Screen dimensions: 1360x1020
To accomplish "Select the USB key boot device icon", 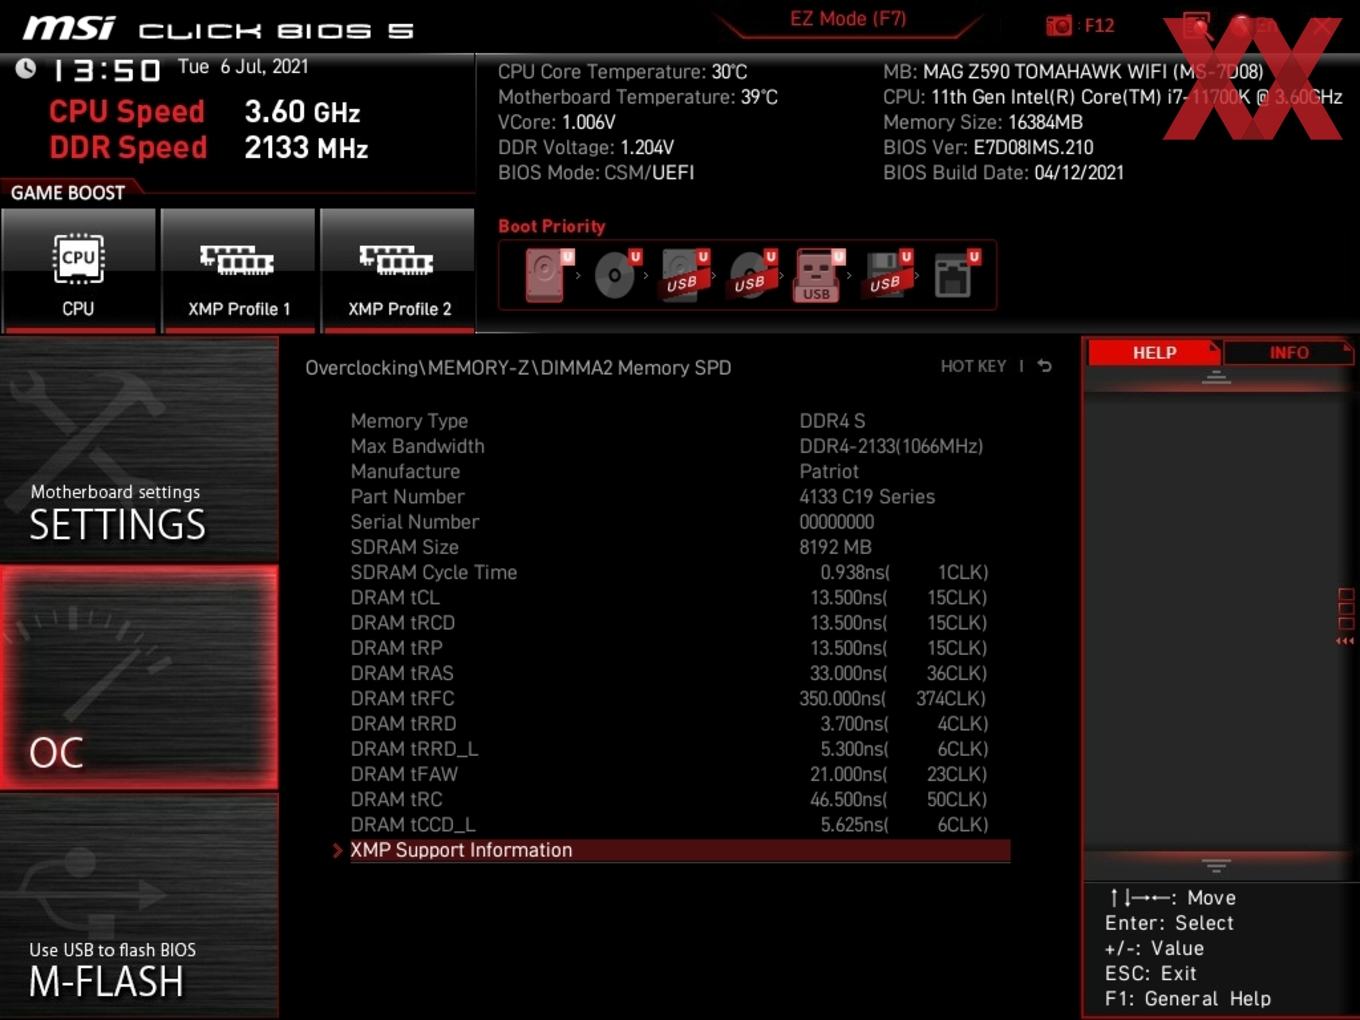I will click(x=819, y=274).
